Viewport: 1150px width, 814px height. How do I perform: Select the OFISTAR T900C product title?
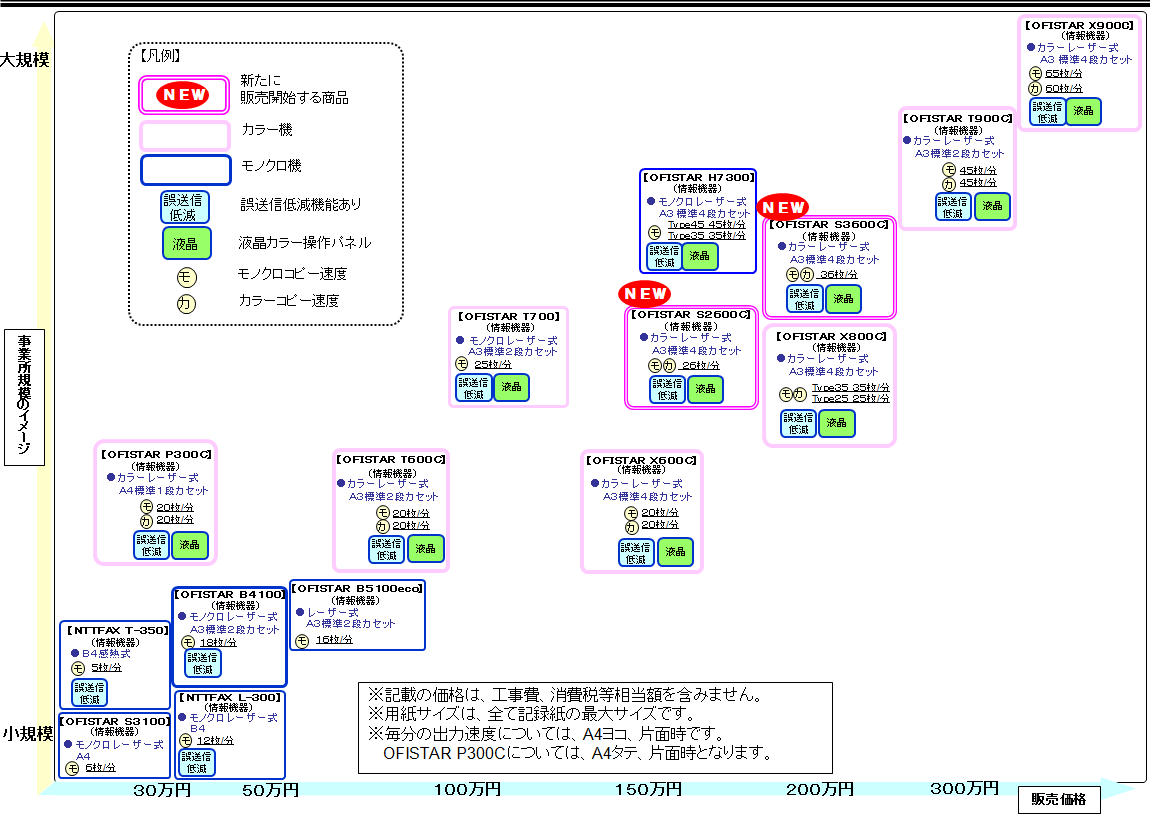(x=958, y=118)
